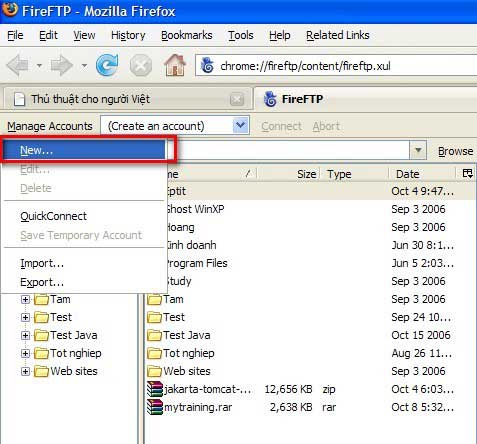Open the Back button history dropdown arrow
This screenshot has width=477, height=444.
pyautogui.click(x=39, y=66)
